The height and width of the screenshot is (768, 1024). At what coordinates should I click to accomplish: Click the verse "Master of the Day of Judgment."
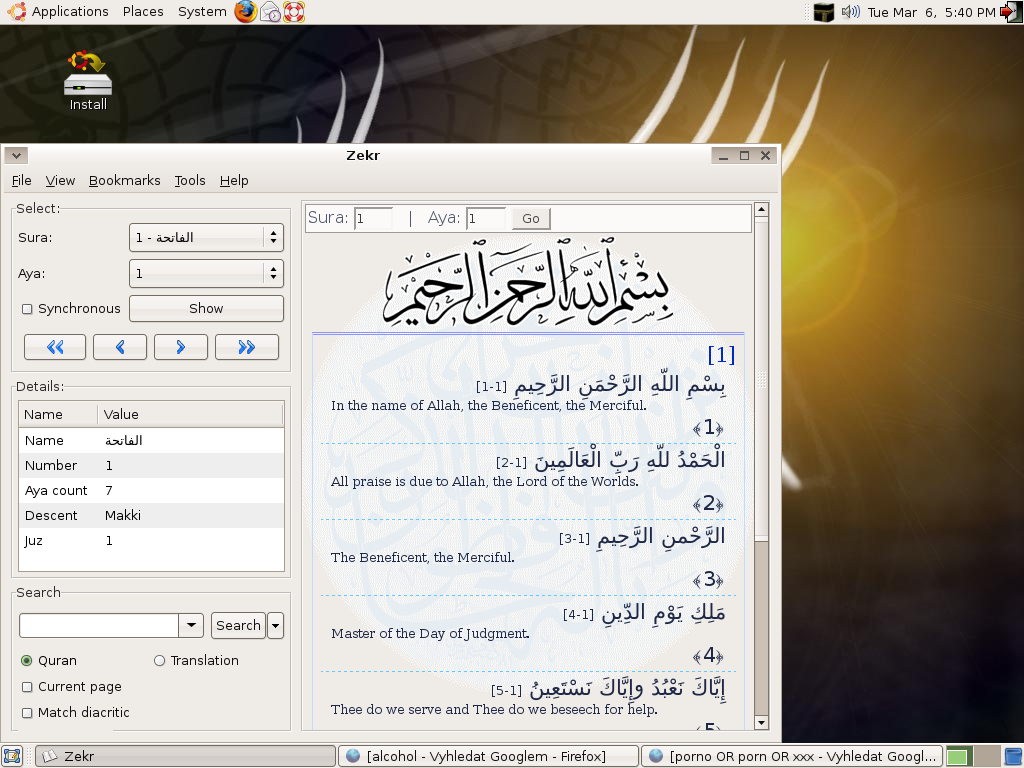tap(430, 633)
